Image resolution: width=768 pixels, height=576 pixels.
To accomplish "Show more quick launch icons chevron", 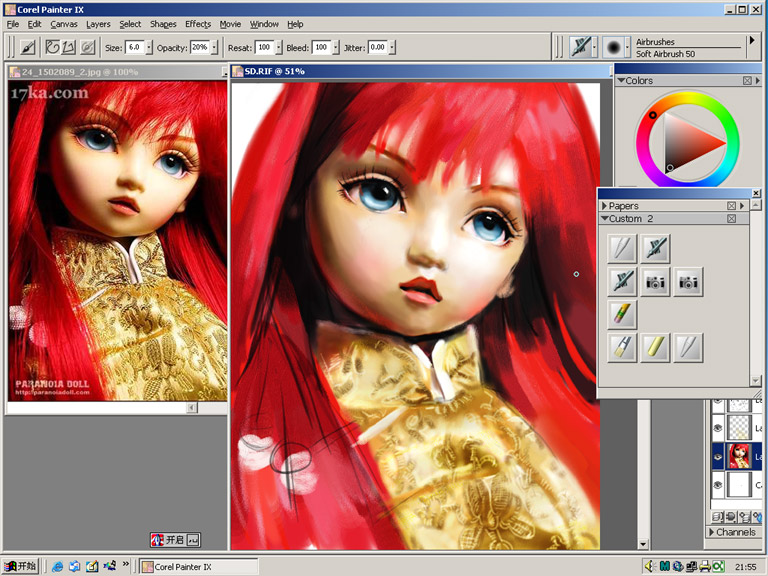I will (125, 564).
